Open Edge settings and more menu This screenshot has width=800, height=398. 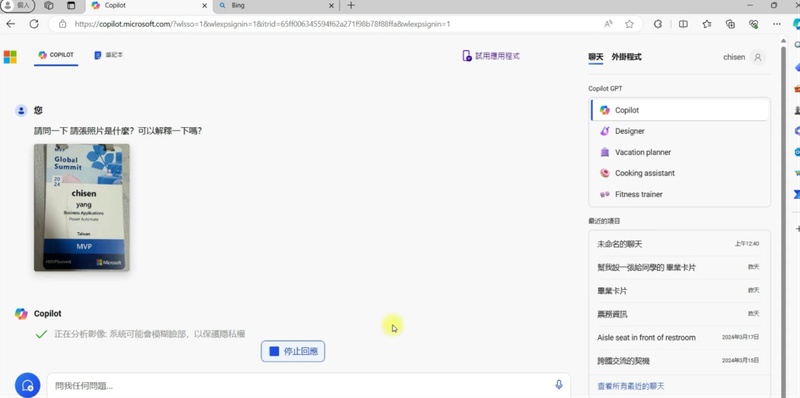pos(777,24)
